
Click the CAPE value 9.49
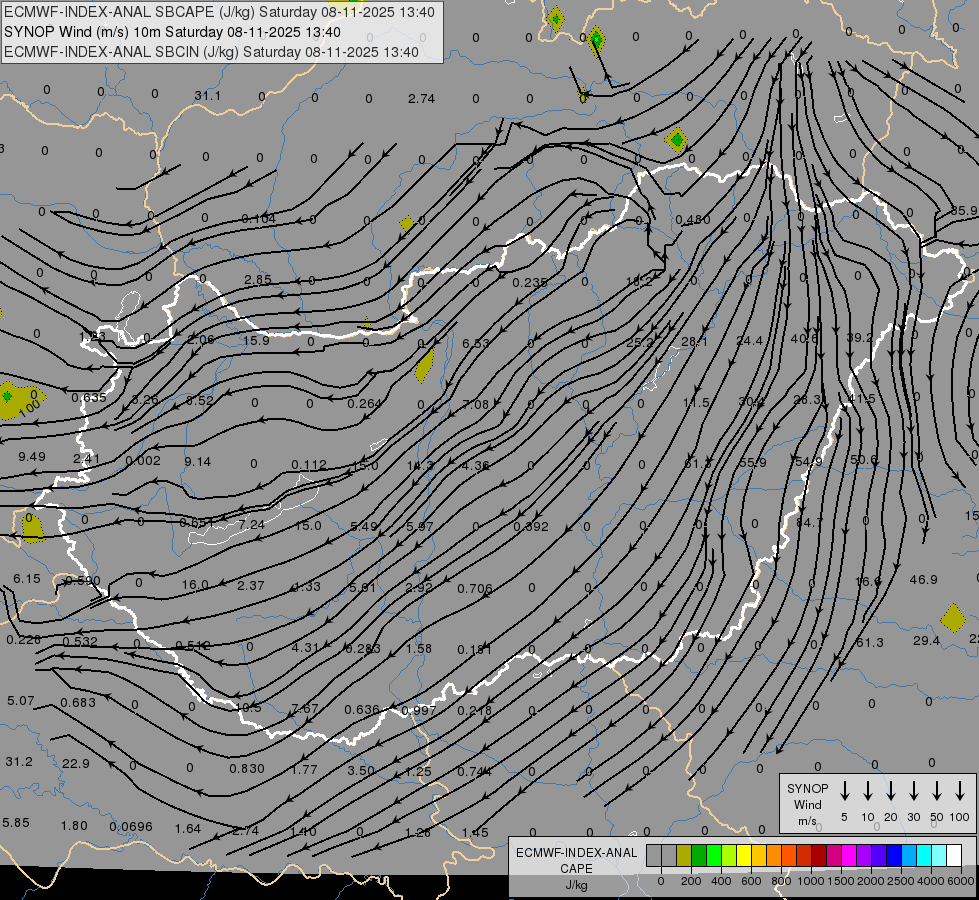click(x=32, y=457)
